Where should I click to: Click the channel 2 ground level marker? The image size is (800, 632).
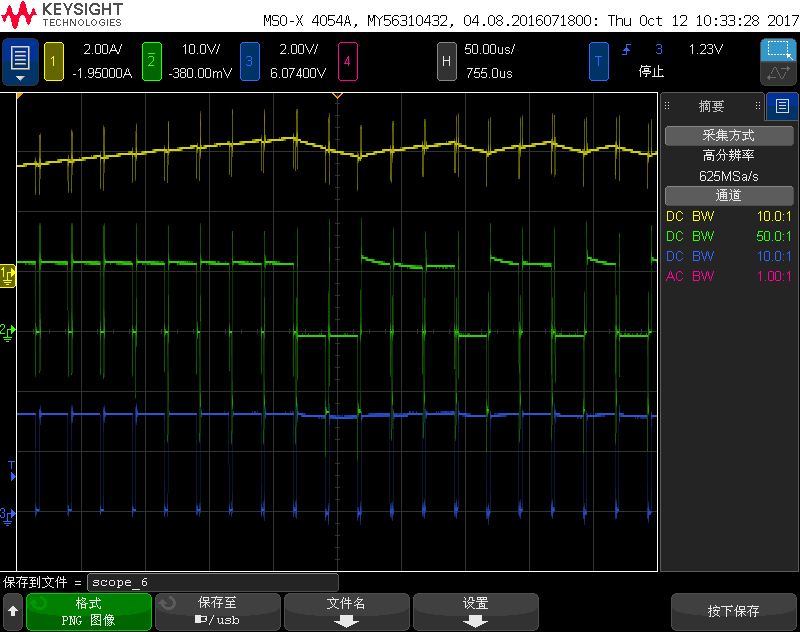7,332
